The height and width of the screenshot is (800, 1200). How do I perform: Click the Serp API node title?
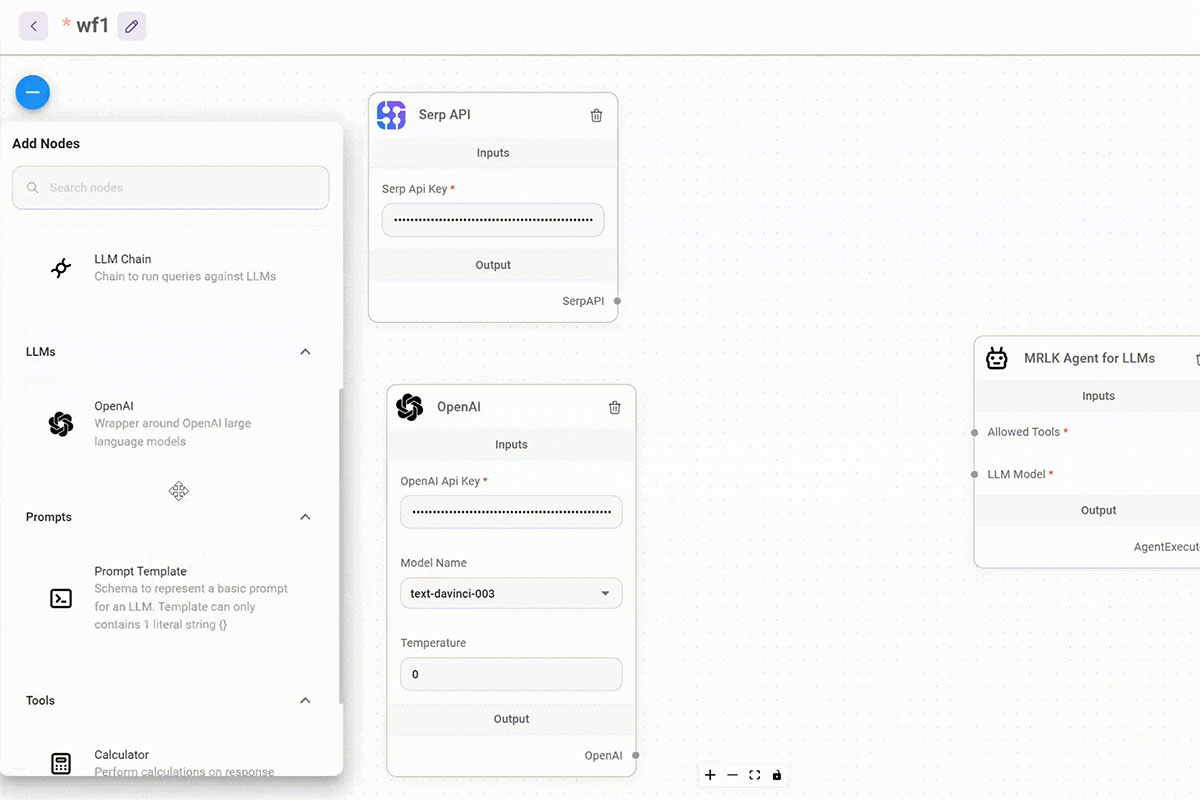[x=444, y=115]
